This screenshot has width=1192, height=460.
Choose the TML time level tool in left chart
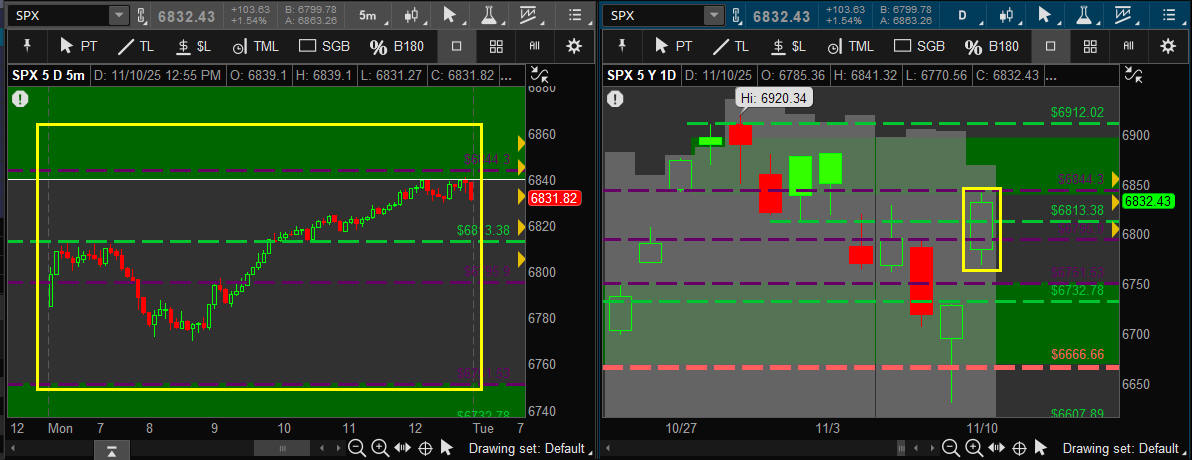[254, 46]
